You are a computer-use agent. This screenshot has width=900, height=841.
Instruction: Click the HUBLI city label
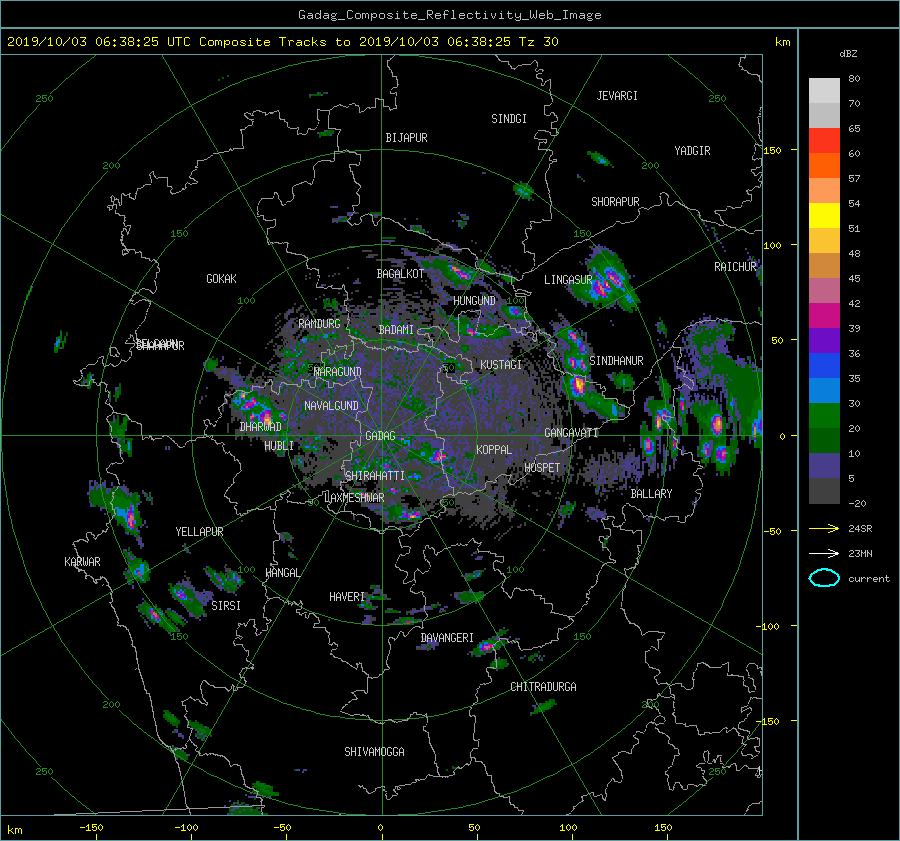279,445
